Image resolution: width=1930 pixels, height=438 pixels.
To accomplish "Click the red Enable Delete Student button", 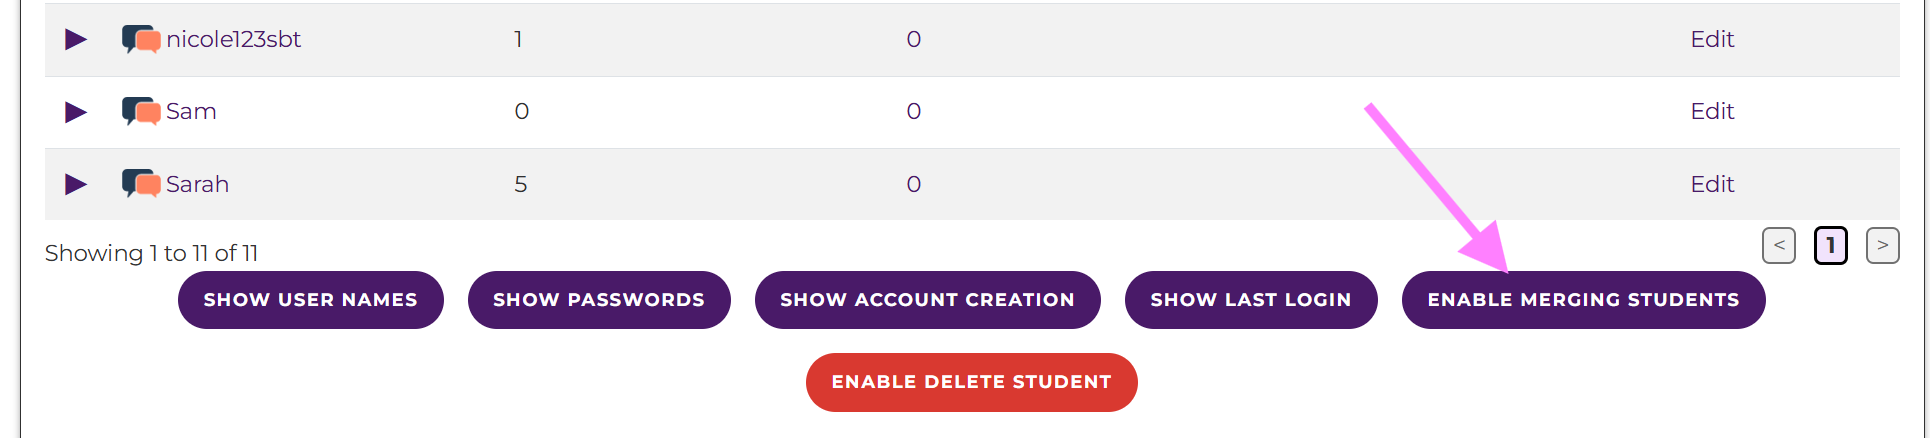I will click(x=971, y=382).
